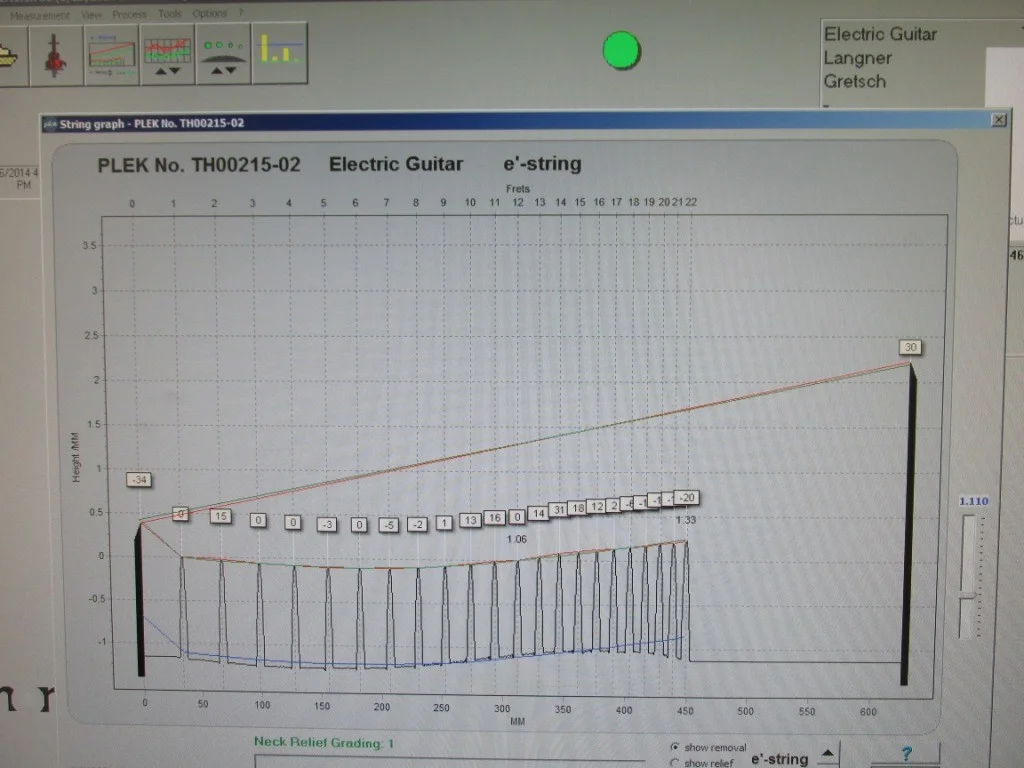Click the guitar instrument toolbar icon
Viewport: 1024px width, 768px height.
pos(55,55)
